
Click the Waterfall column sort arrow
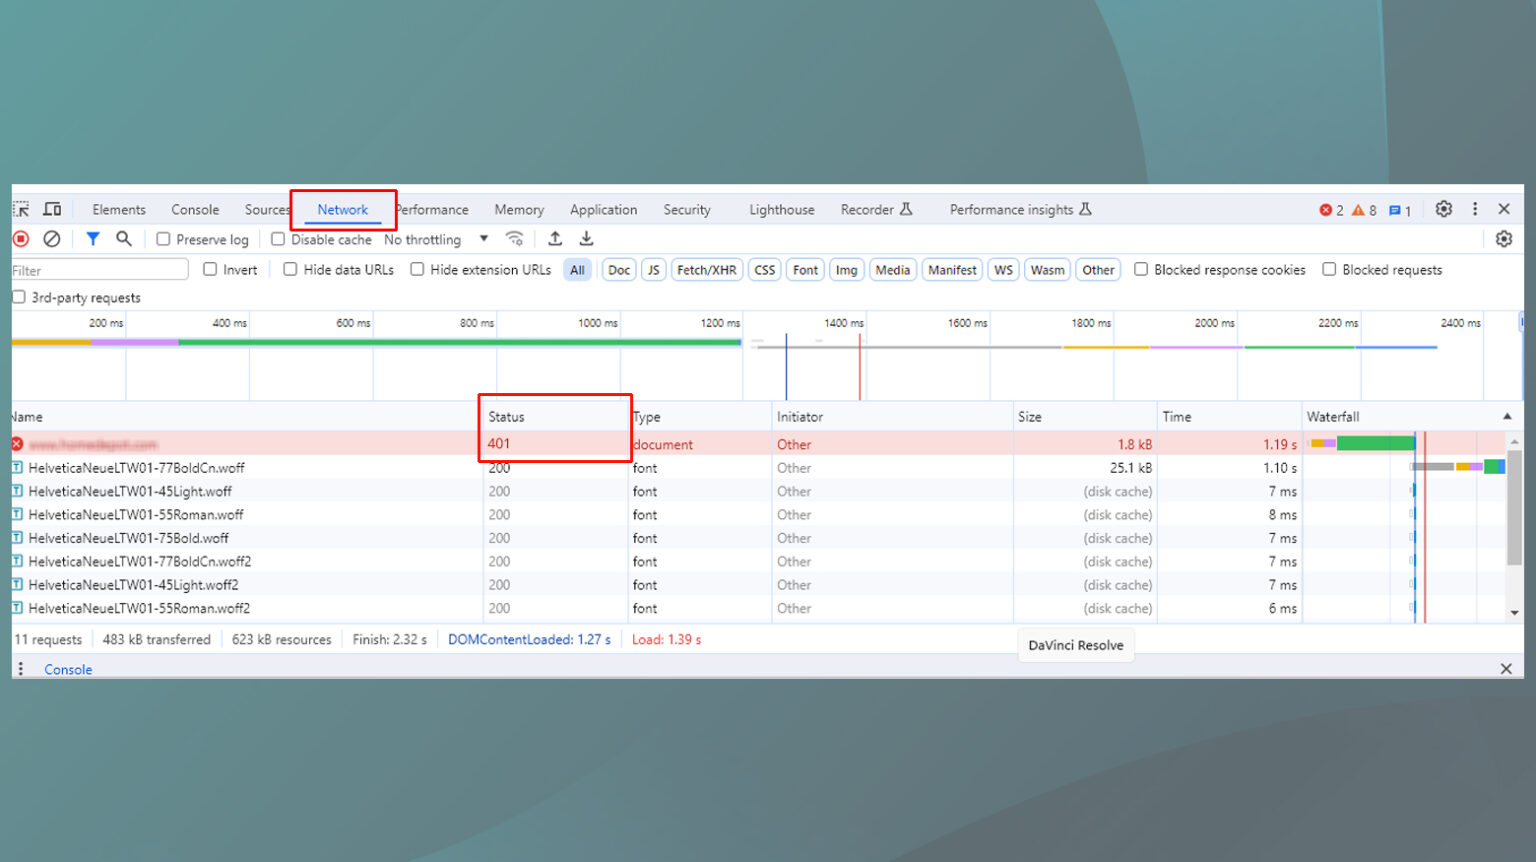(1508, 416)
